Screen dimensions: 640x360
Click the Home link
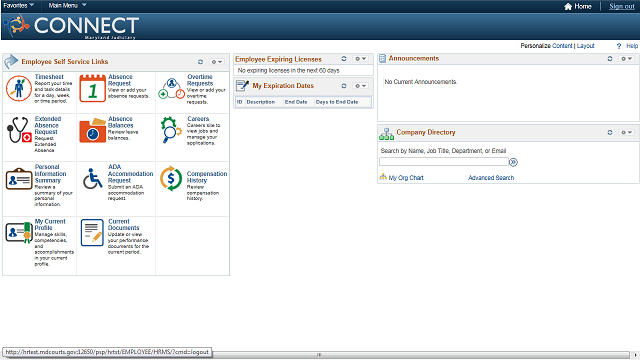[x=583, y=6]
